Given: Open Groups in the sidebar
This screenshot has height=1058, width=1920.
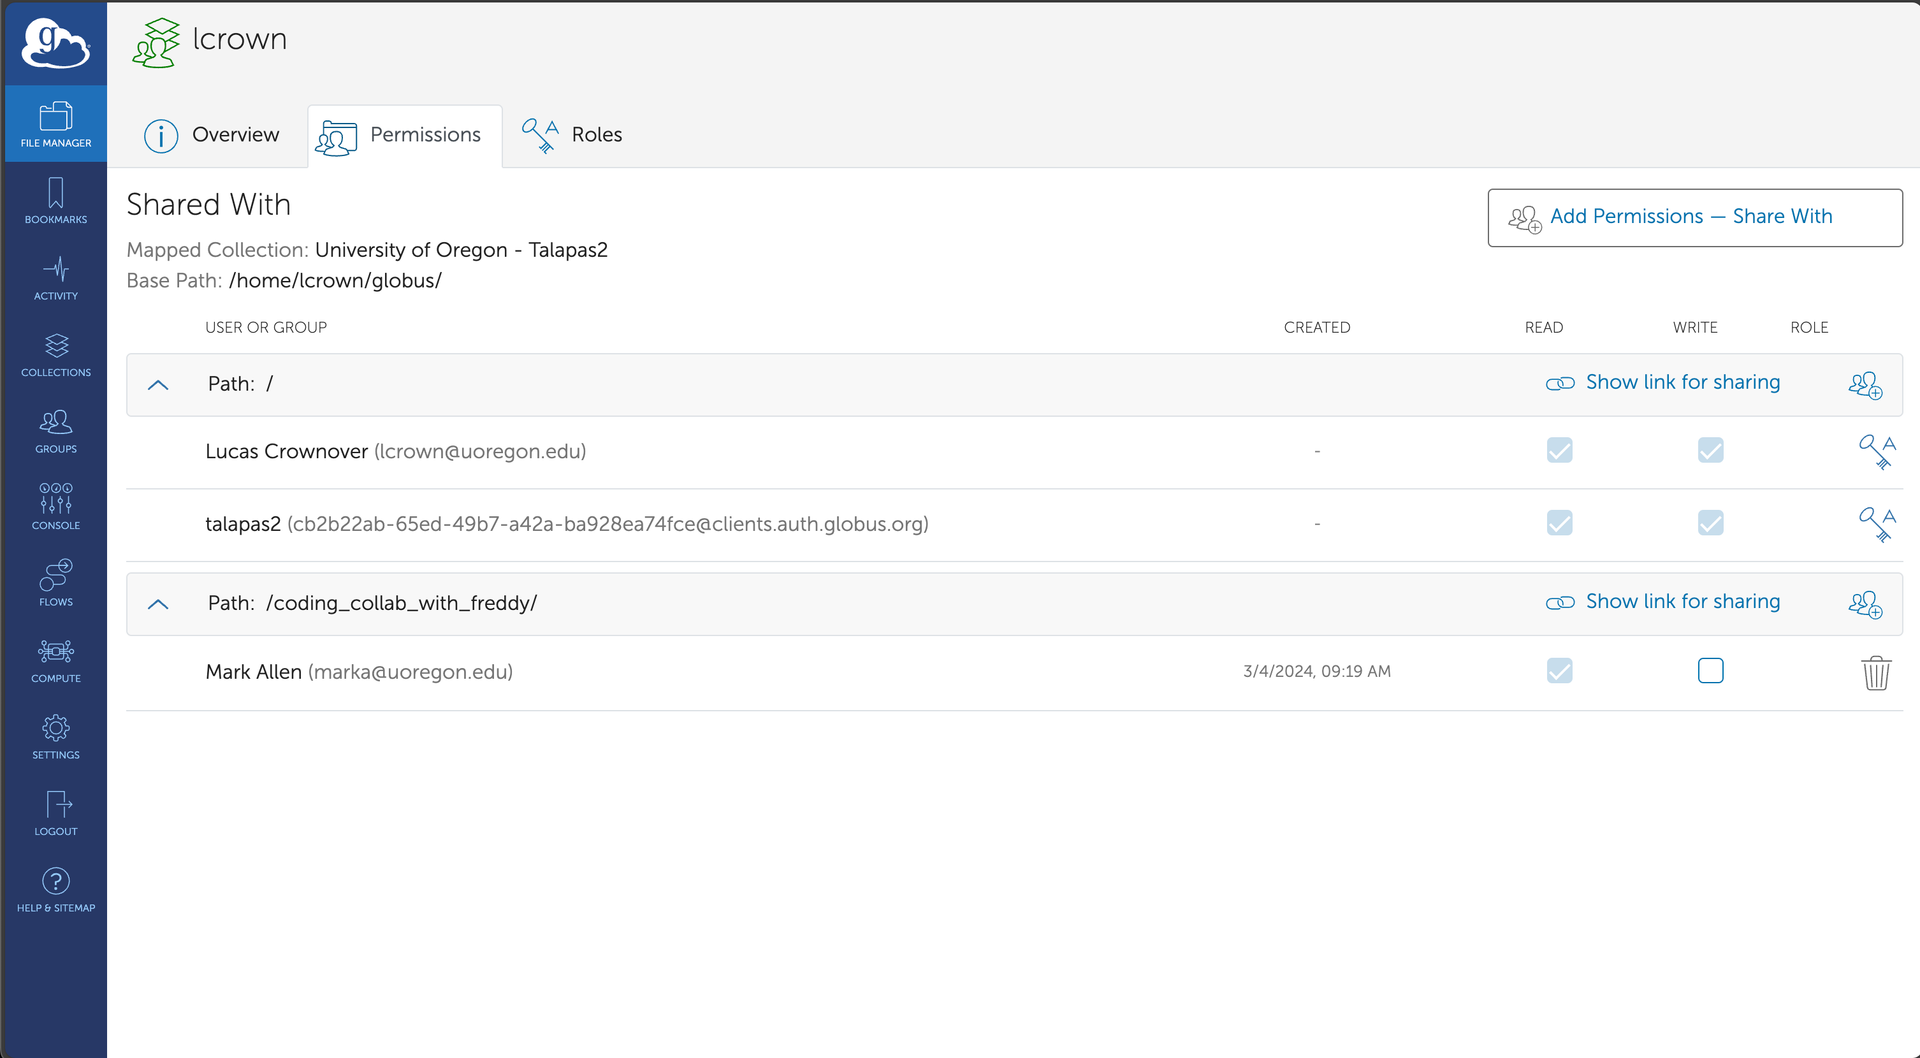Looking at the screenshot, I should click(56, 431).
